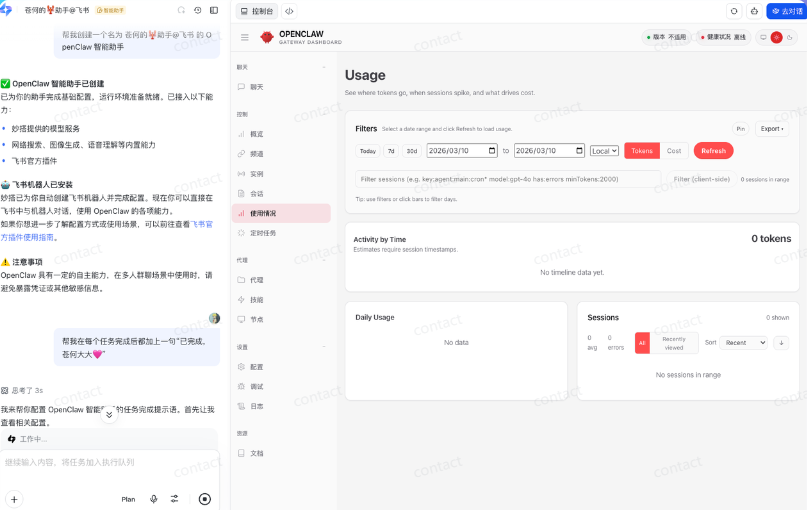Click the 配置 gear icon in sidebar

pyautogui.click(x=241, y=367)
